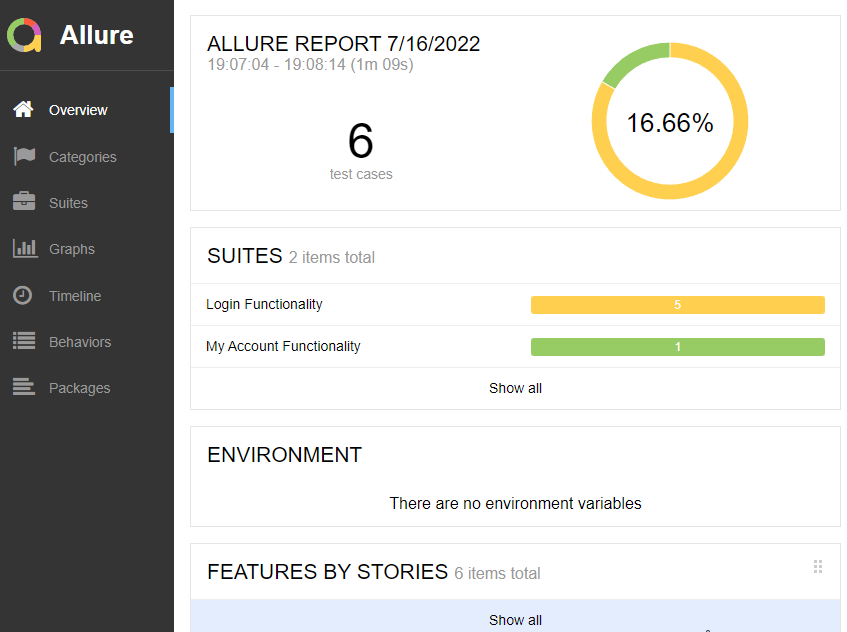
Task: Click the green passed bar showing 1
Action: [x=677, y=347]
